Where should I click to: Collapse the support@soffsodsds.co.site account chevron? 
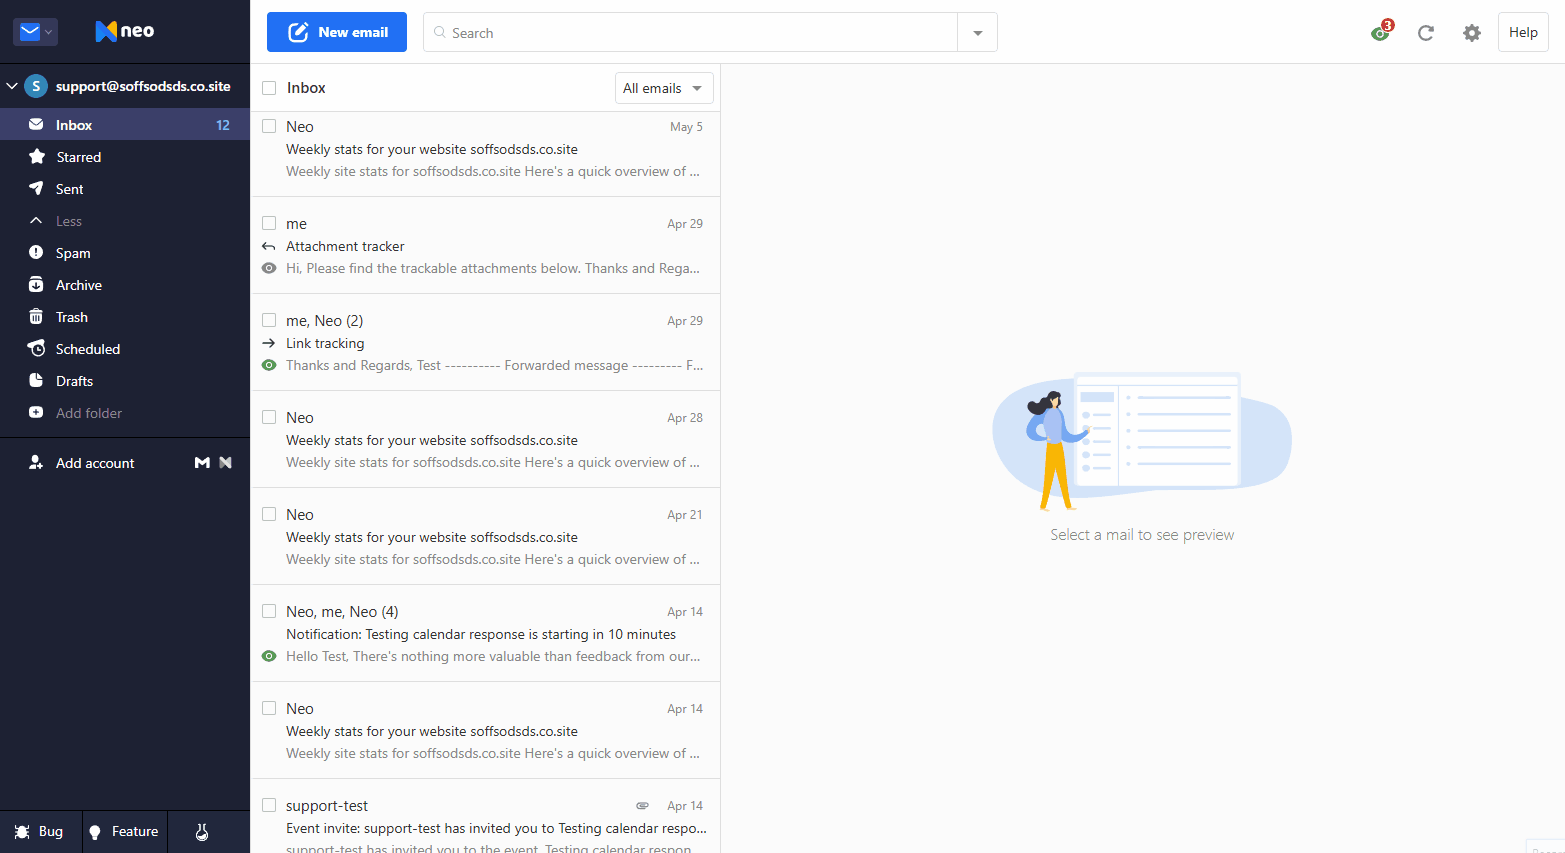pyautogui.click(x=12, y=86)
